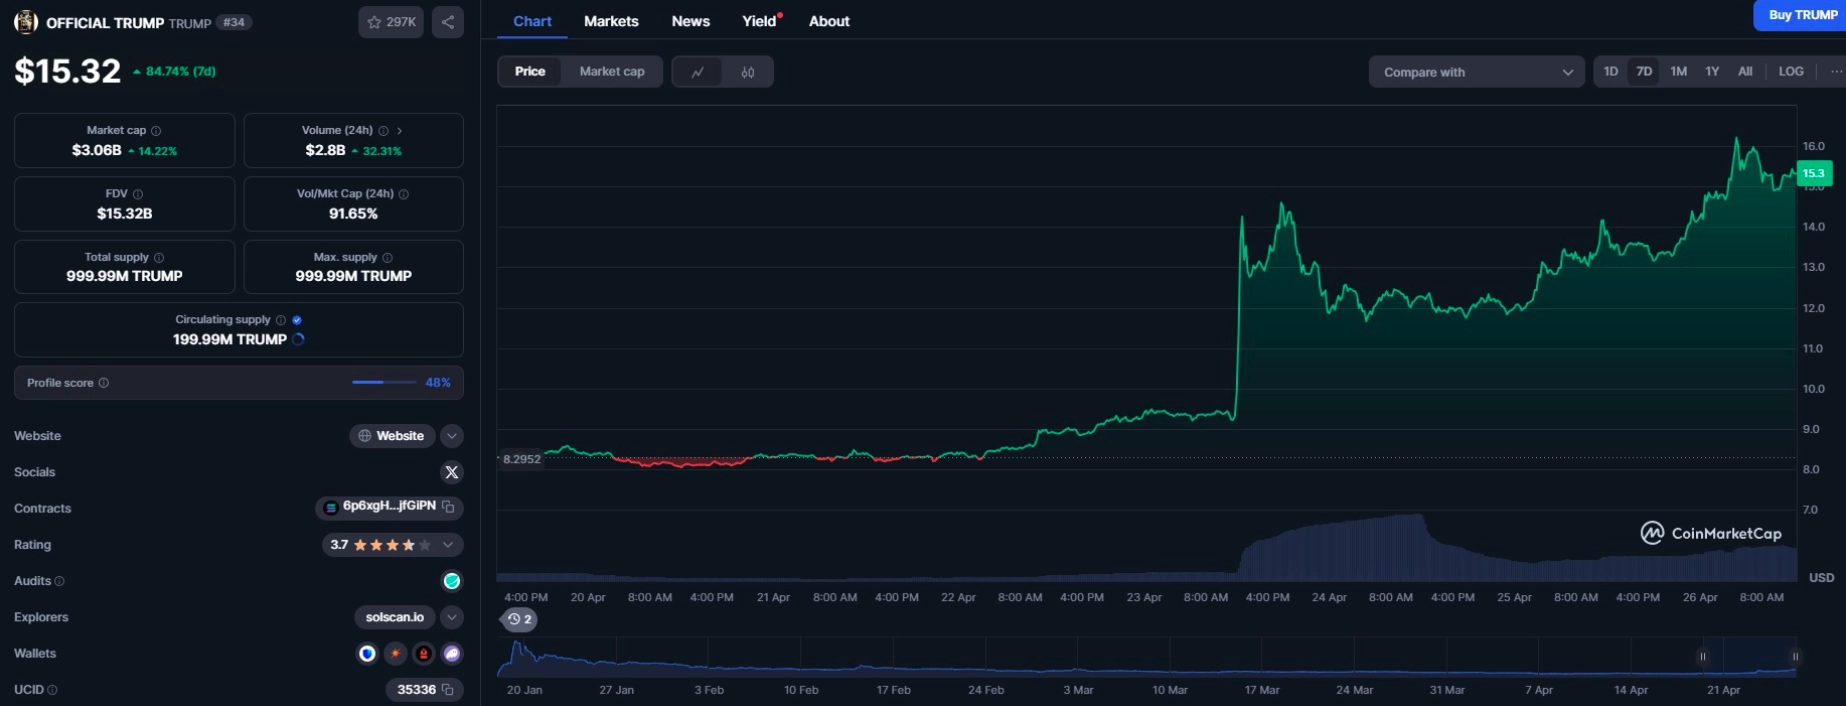Switch to line chart view

(x=698, y=72)
